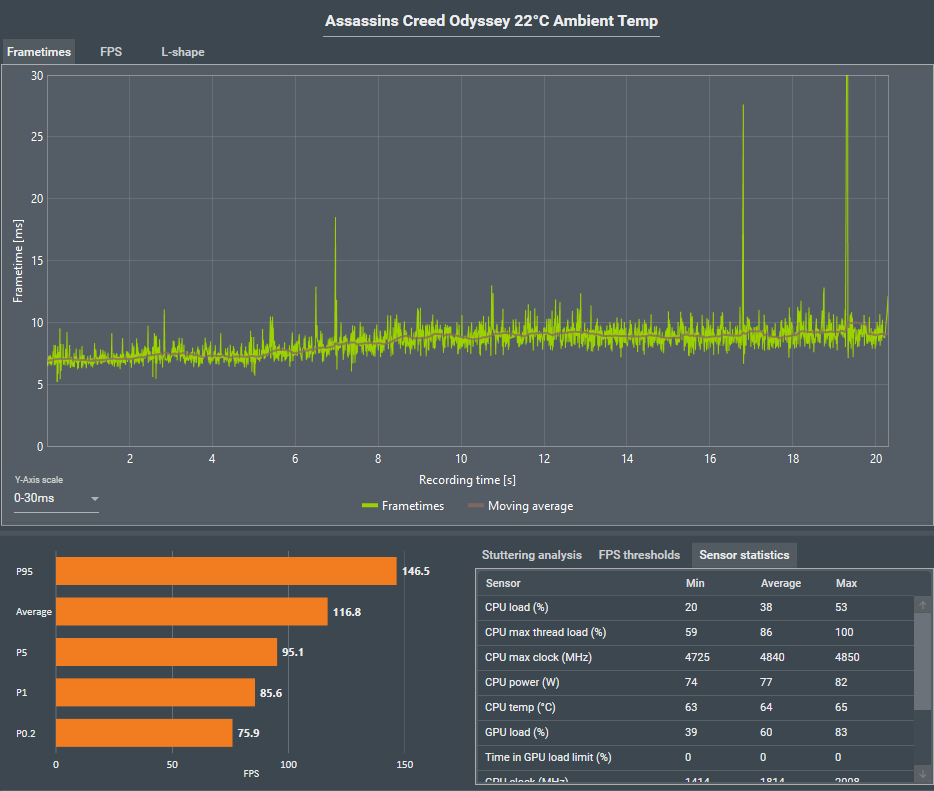Screen dimensions: 934x791
Task: Click the Frametime [ms] axis label
Action: (x=18, y=261)
